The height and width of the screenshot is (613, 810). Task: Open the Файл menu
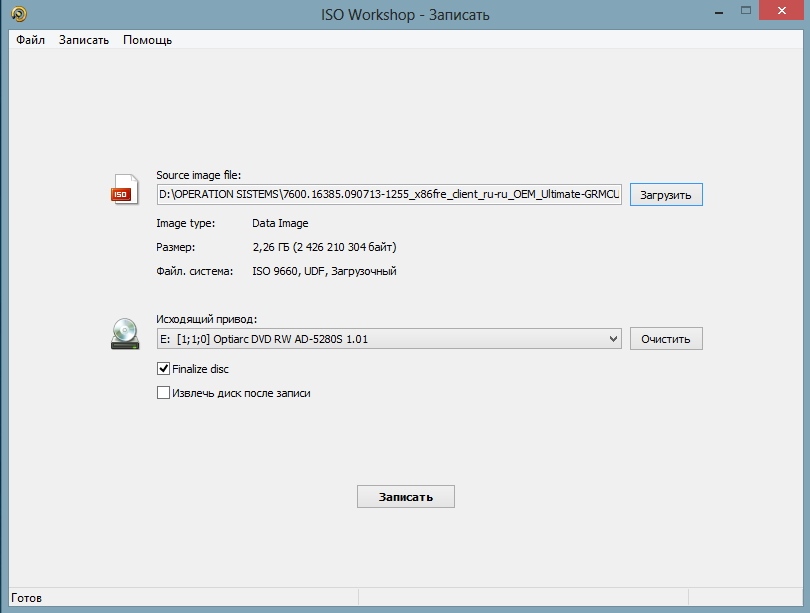(x=30, y=40)
